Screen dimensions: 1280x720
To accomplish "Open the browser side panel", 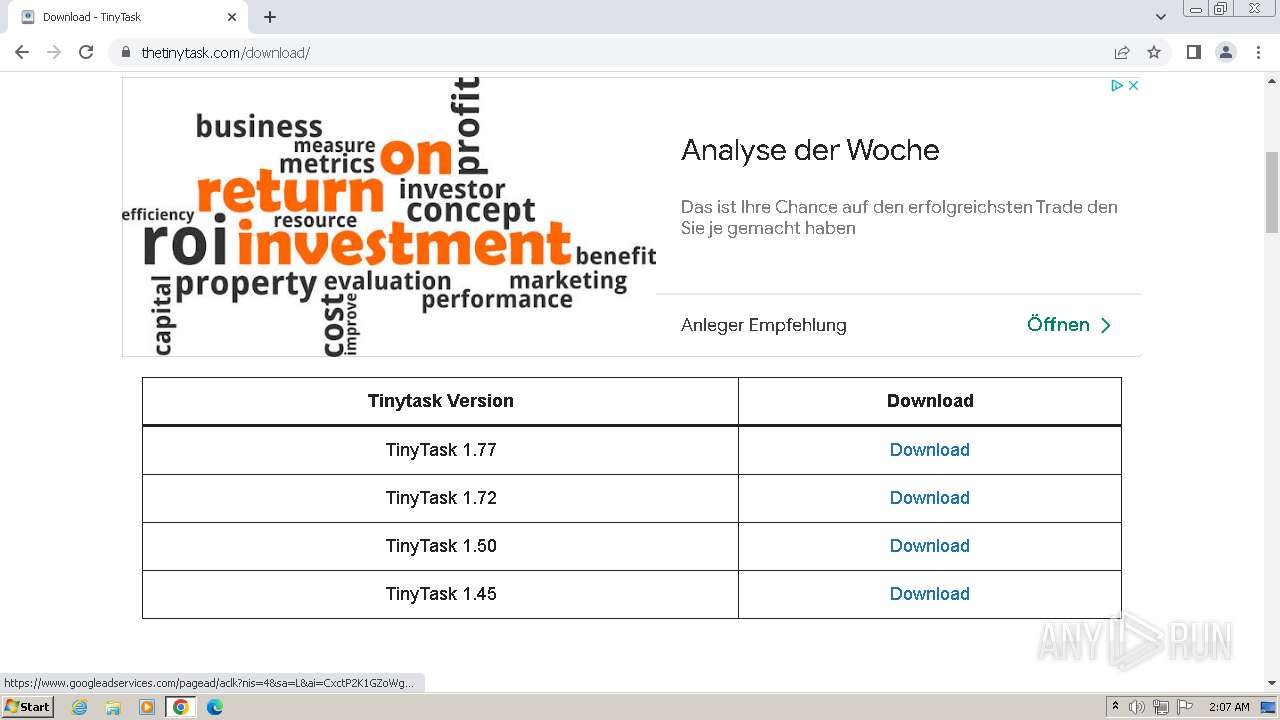I will pyautogui.click(x=1193, y=52).
